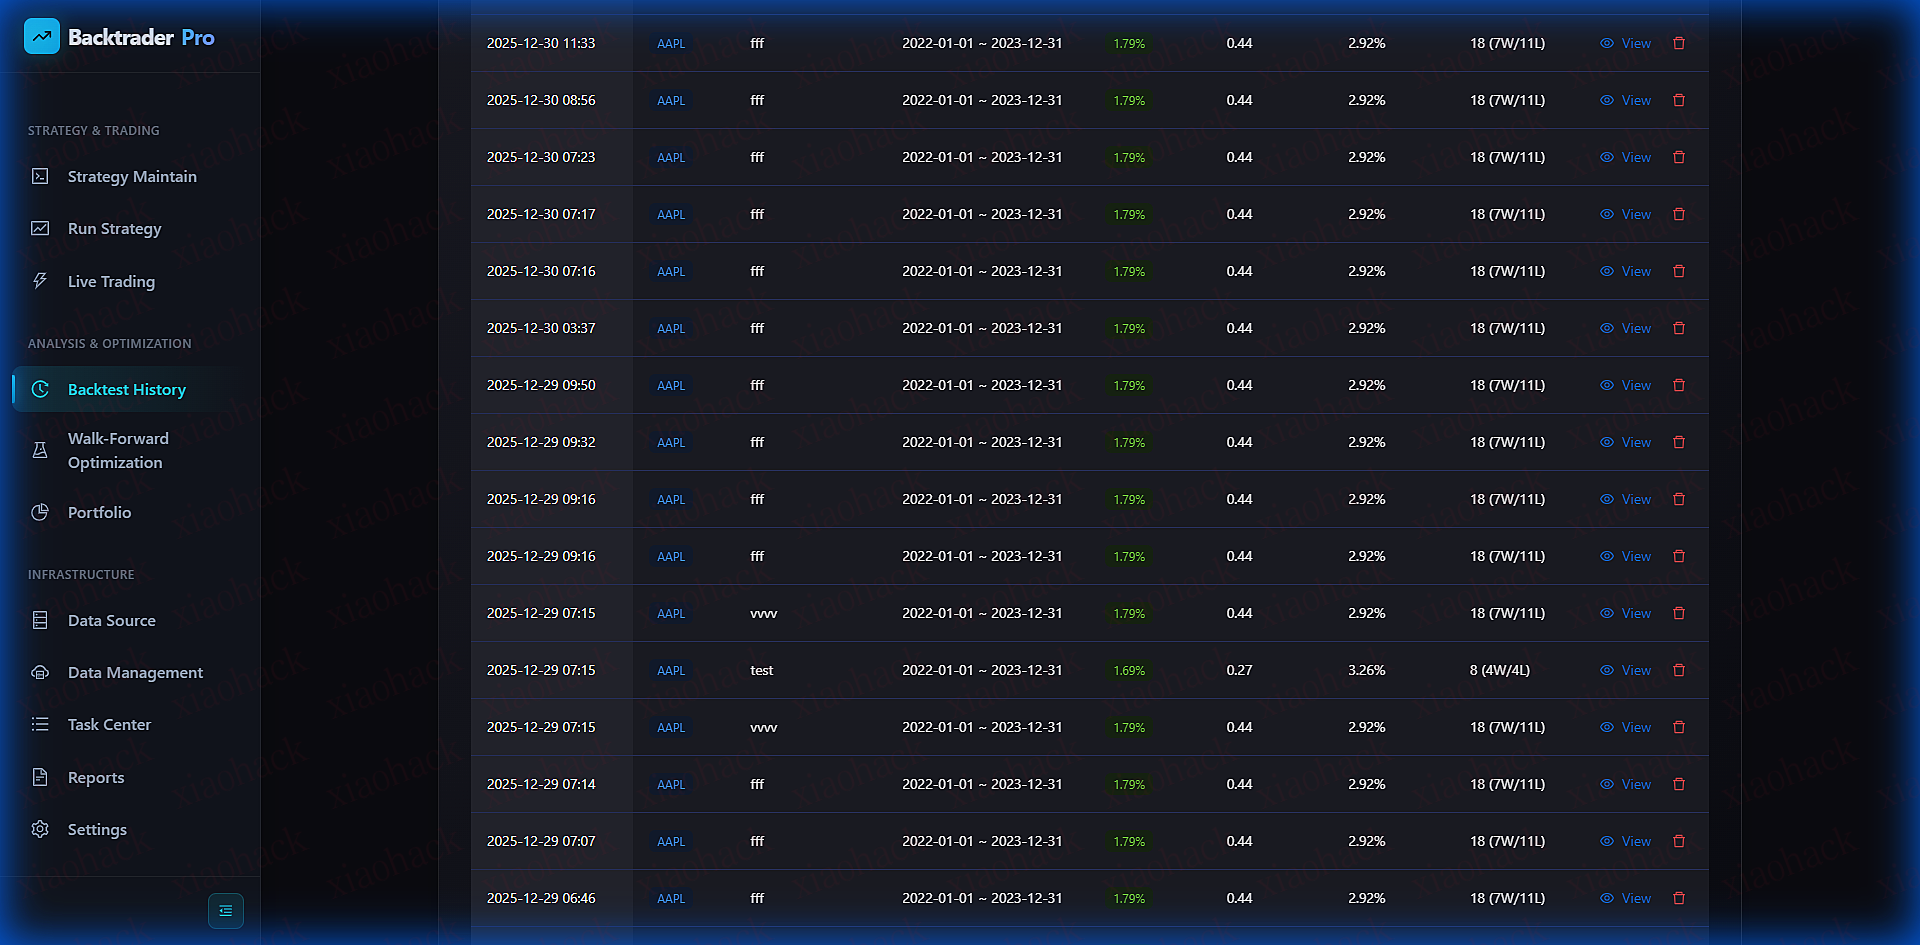
Task: Open Portfolio via the pie chart icon
Action: coord(40,512)
